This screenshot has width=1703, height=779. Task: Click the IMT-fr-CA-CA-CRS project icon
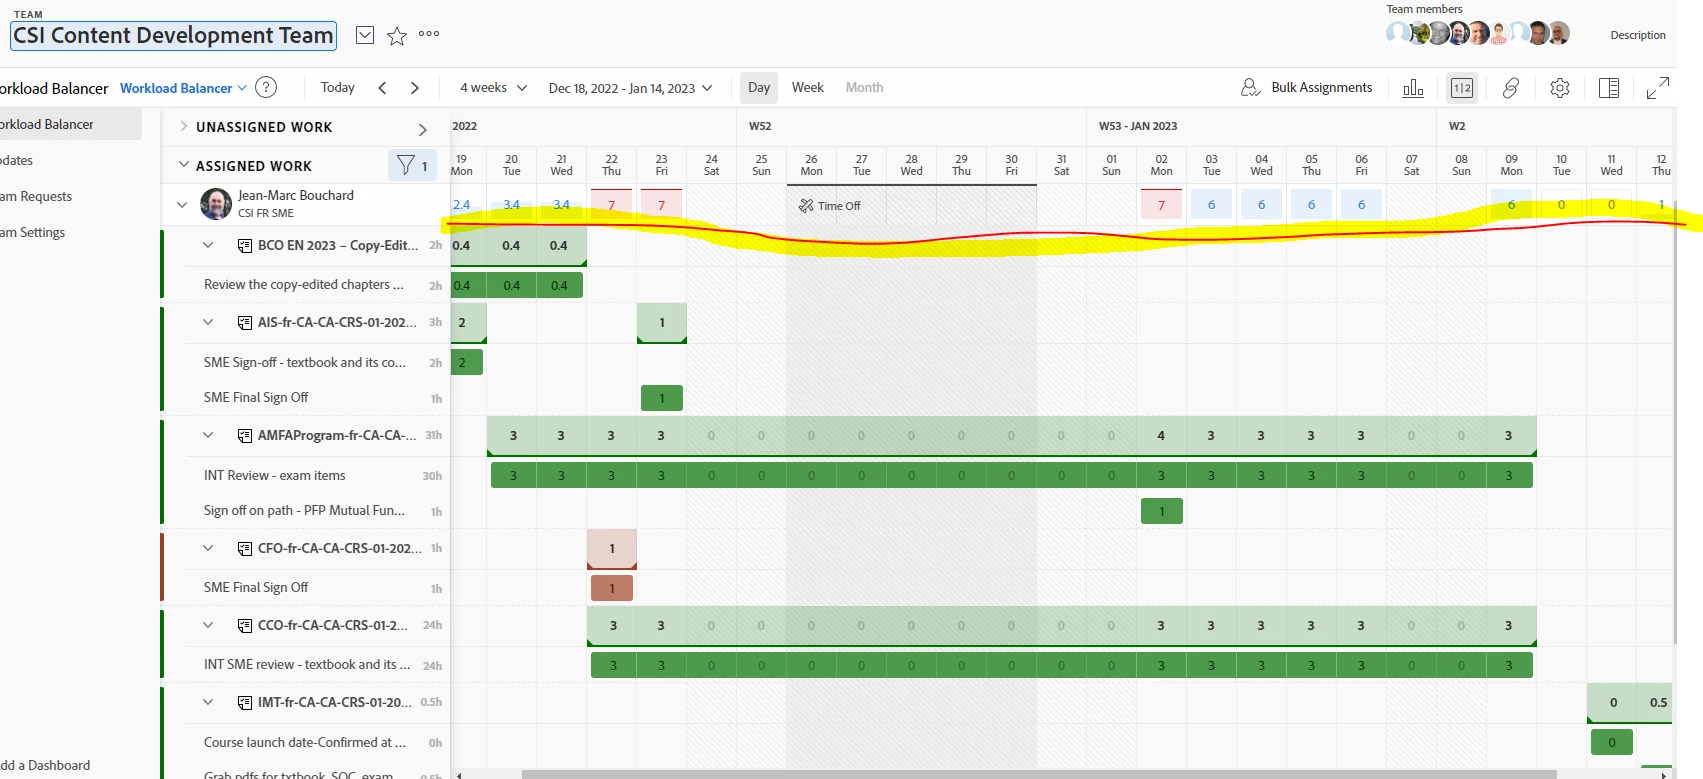tap(245, 702)
